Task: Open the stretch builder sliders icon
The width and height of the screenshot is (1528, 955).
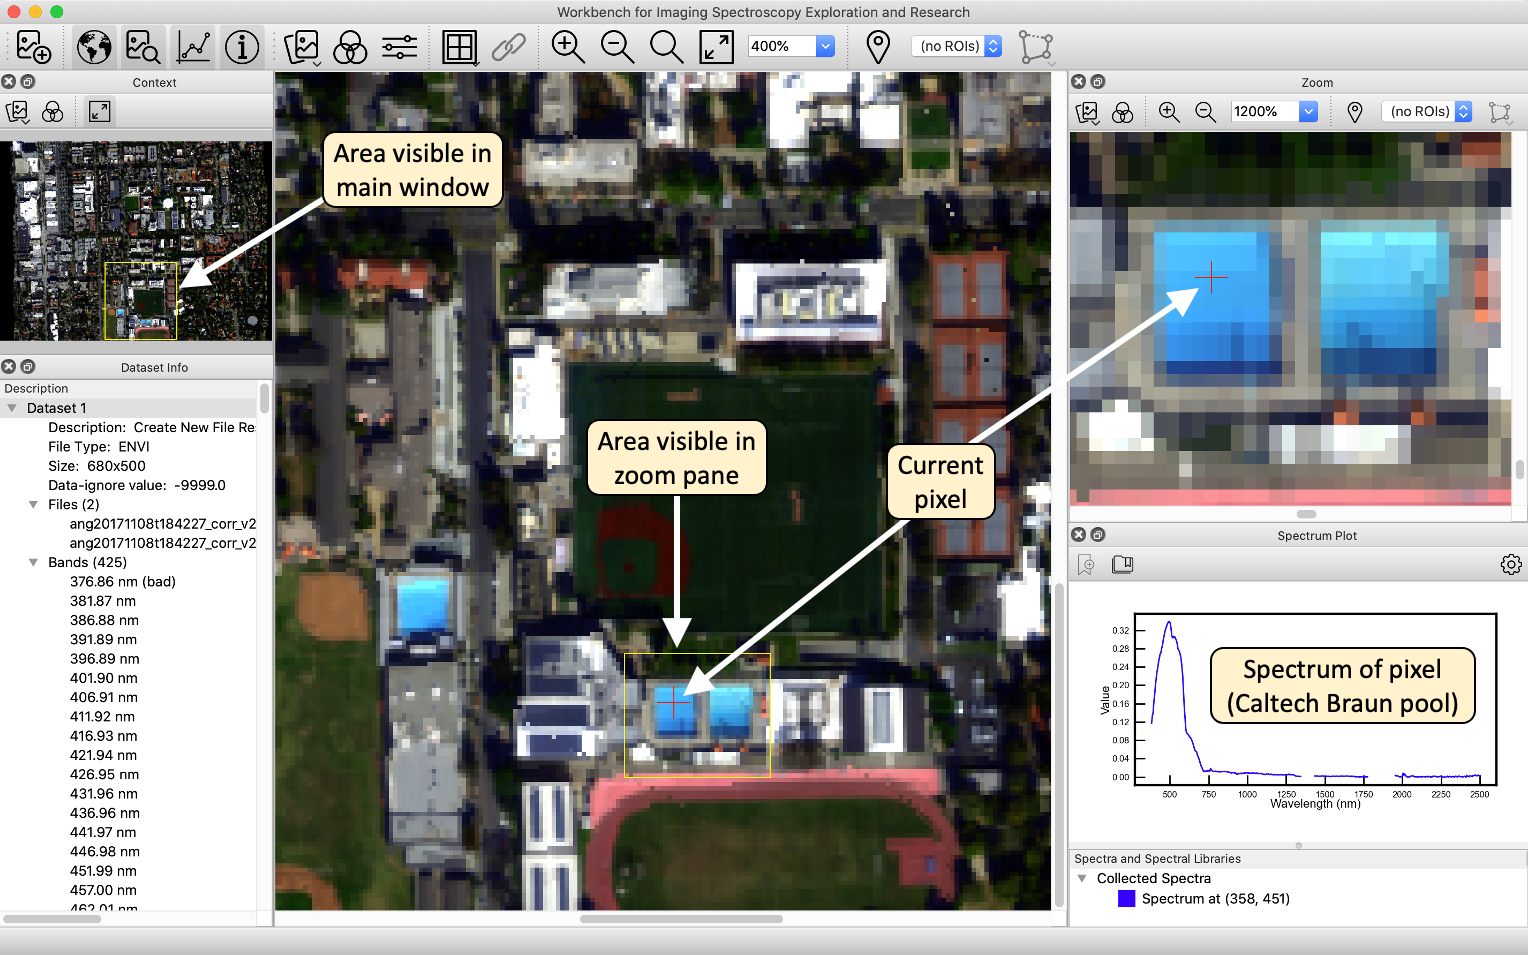Action: tap(399, 47)
